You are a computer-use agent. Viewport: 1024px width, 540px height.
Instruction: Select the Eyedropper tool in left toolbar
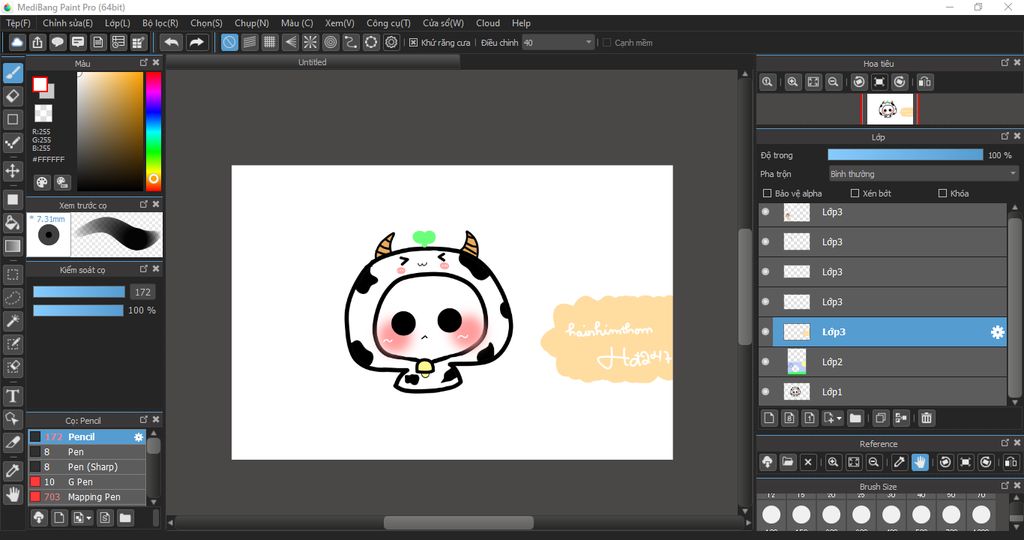tap(12, 470)
